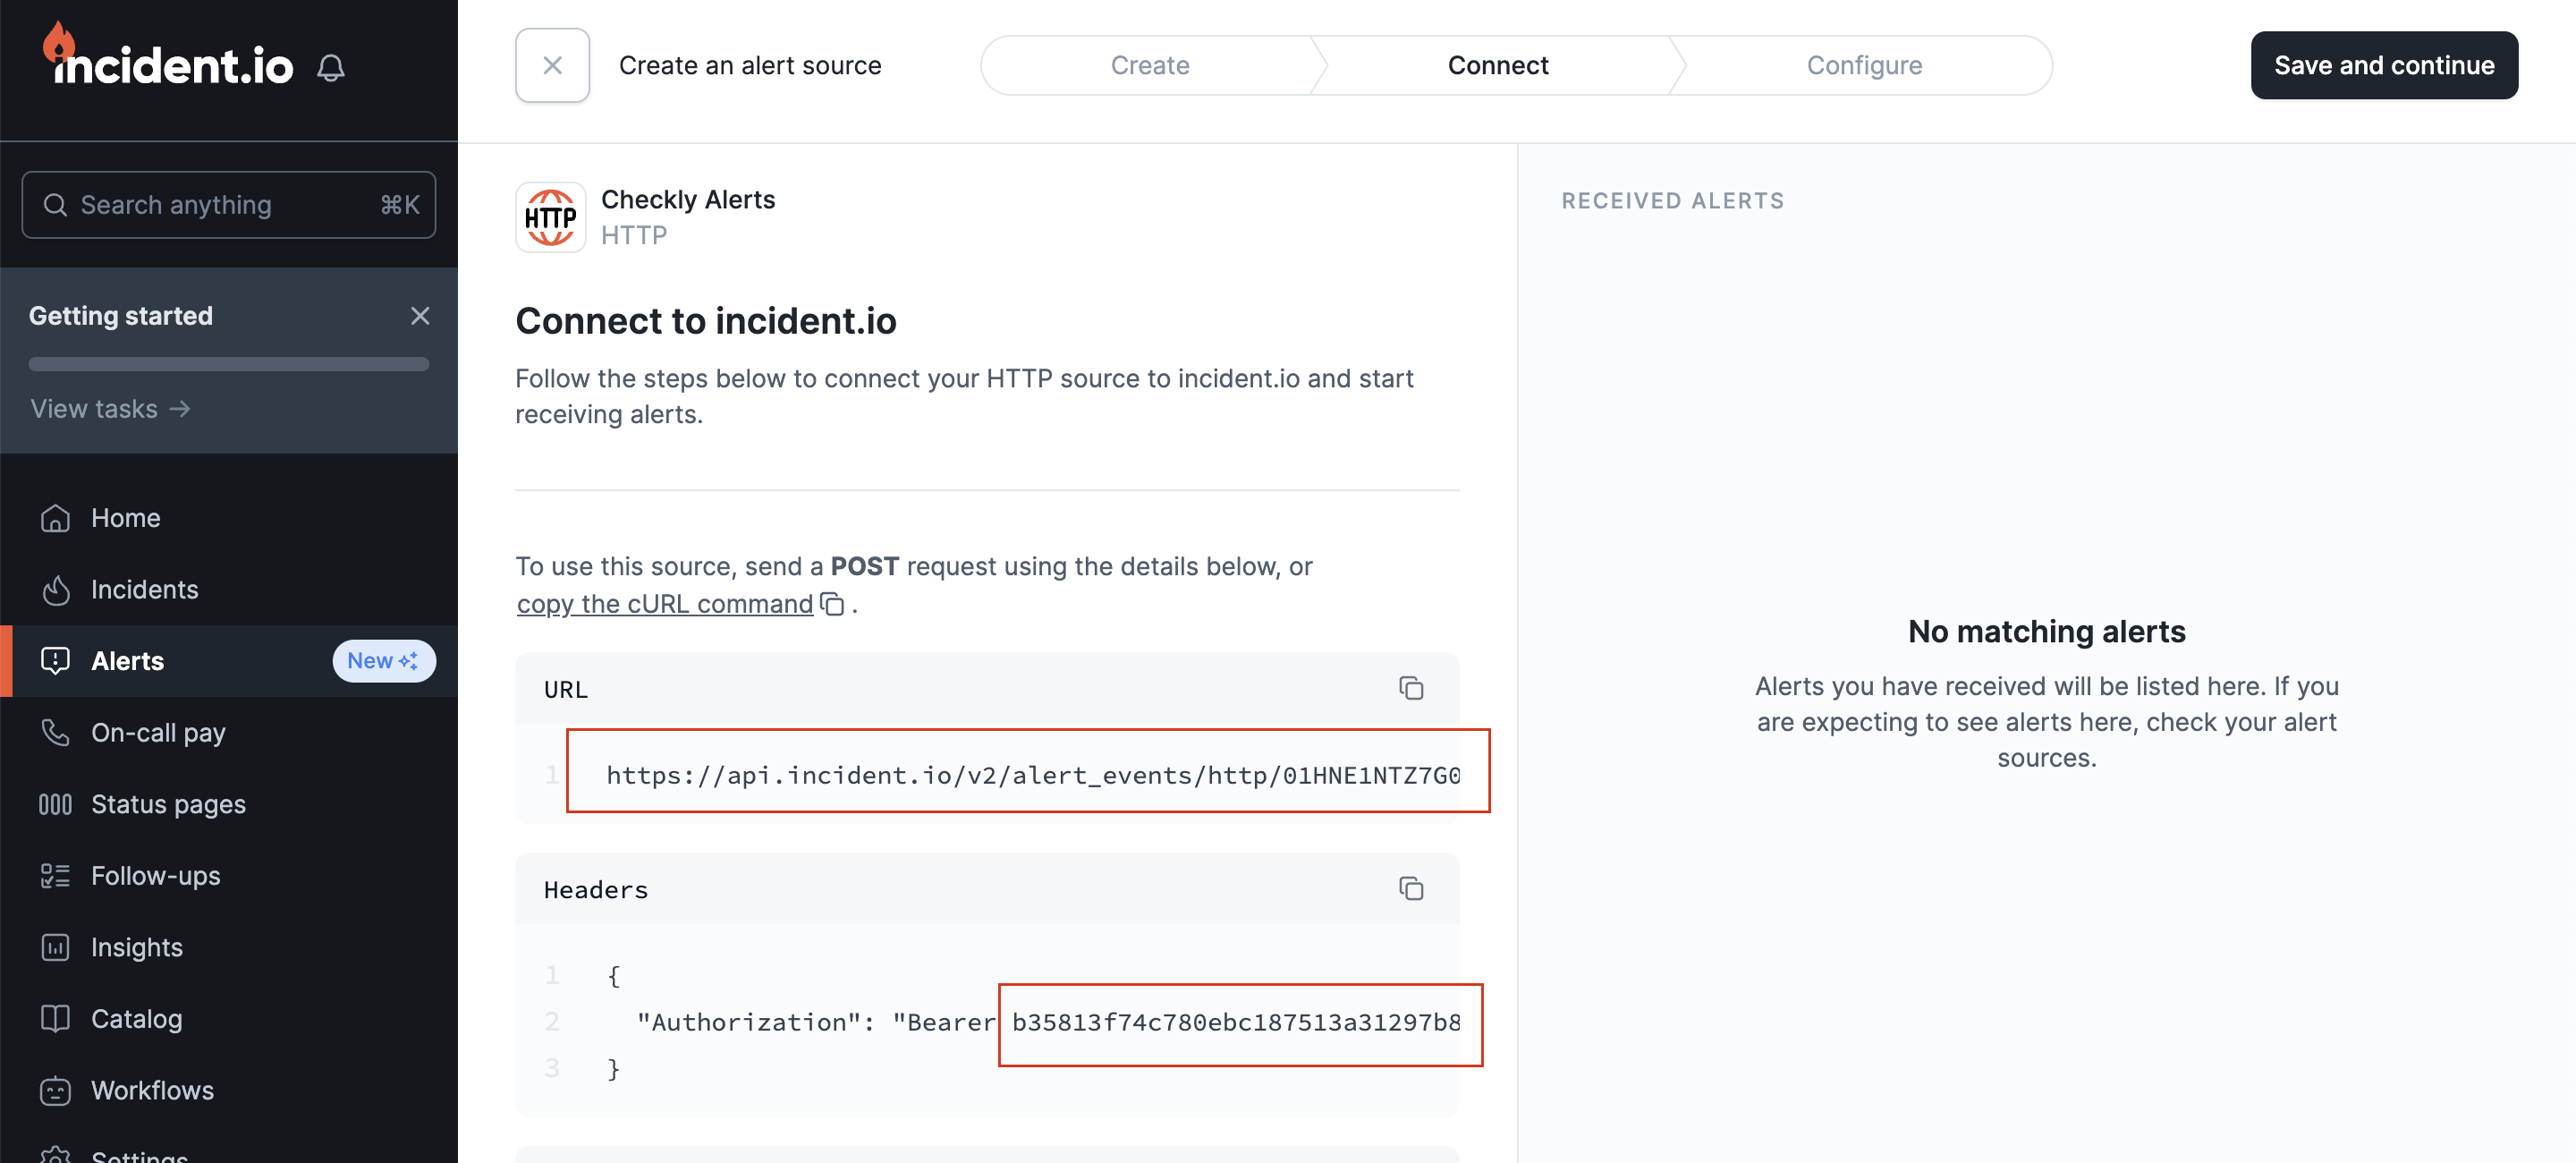This screenshot has height=1163, width=2576.
Task: Click the notification bell icon
Action: 331,68
